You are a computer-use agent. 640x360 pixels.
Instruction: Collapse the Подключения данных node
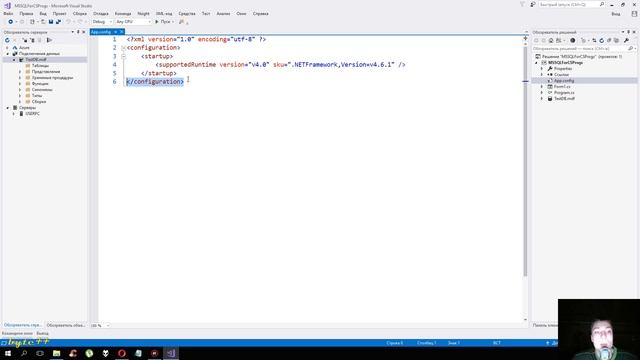pos(7,53)
